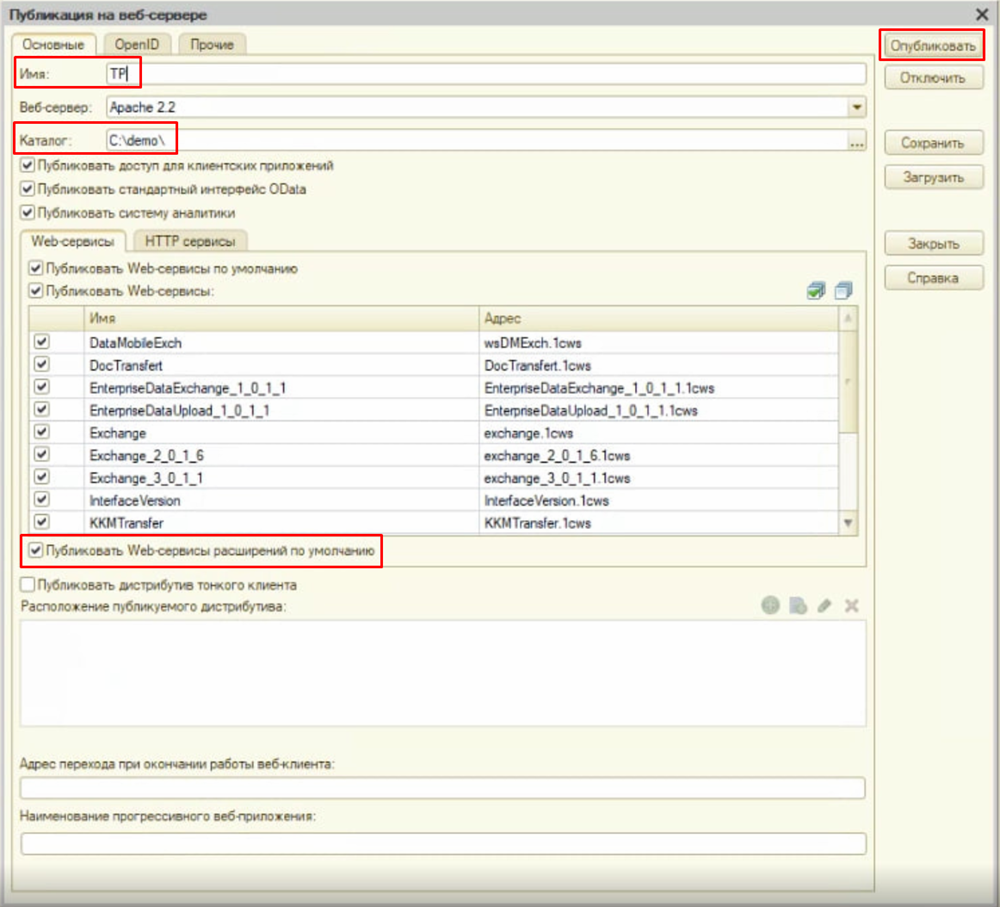This screenshot has height=907, width=1000.
Task: Click the add distributive location icon
Action: tap(770, 605)
